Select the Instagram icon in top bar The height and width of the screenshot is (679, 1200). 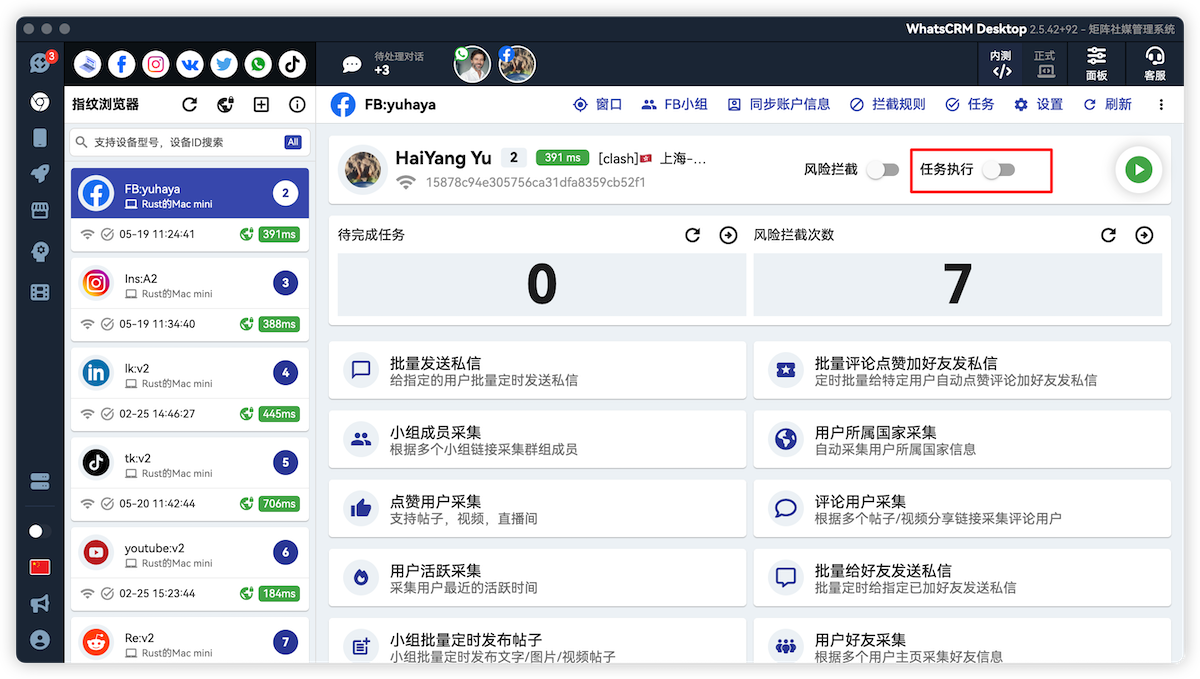[156, 64]
